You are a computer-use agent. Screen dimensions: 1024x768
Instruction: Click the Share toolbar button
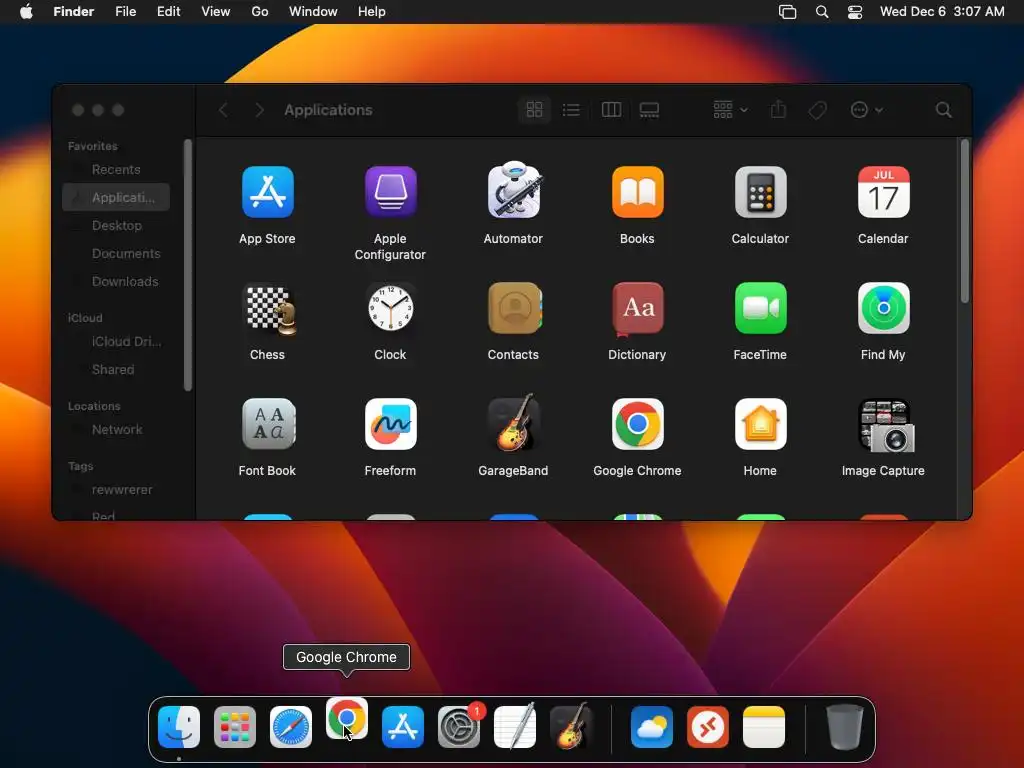778,110
